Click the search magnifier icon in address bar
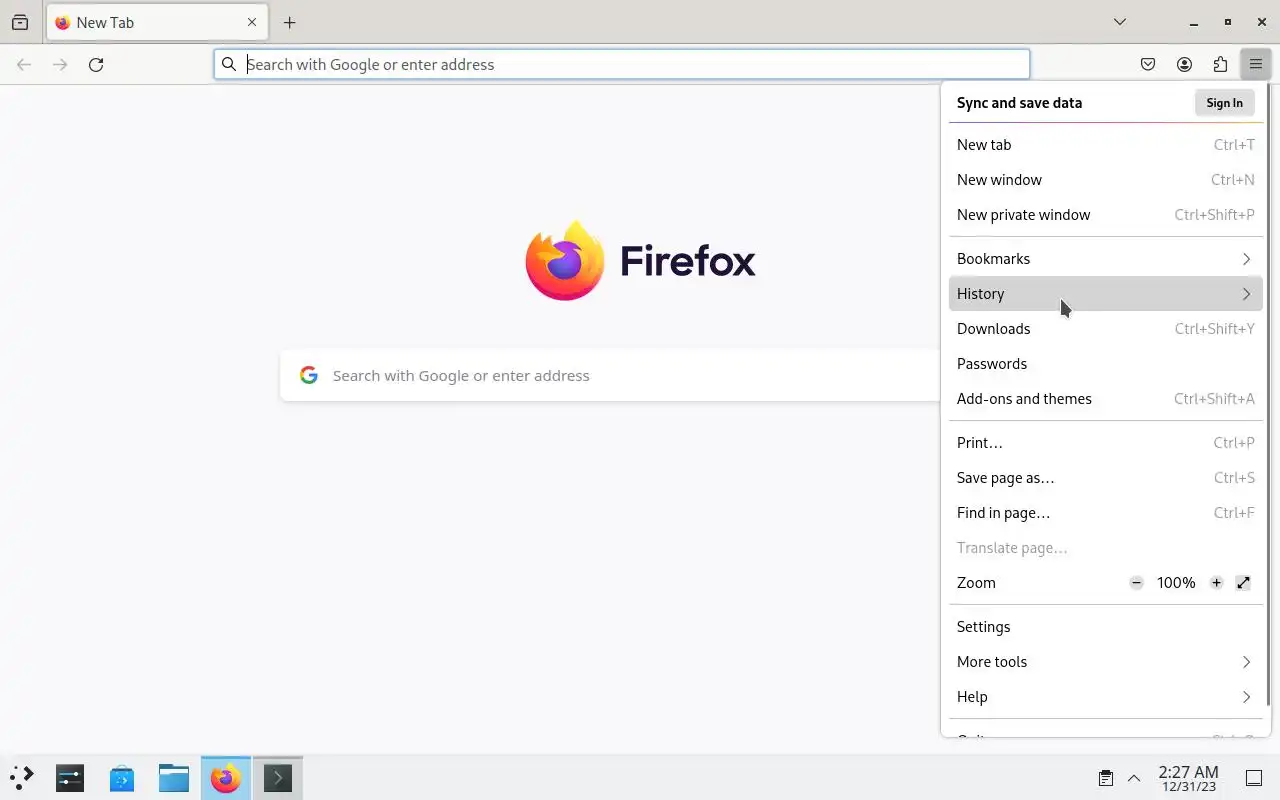Image resolution: width=1280 pixels, height=800 pixels. [229, 64]
